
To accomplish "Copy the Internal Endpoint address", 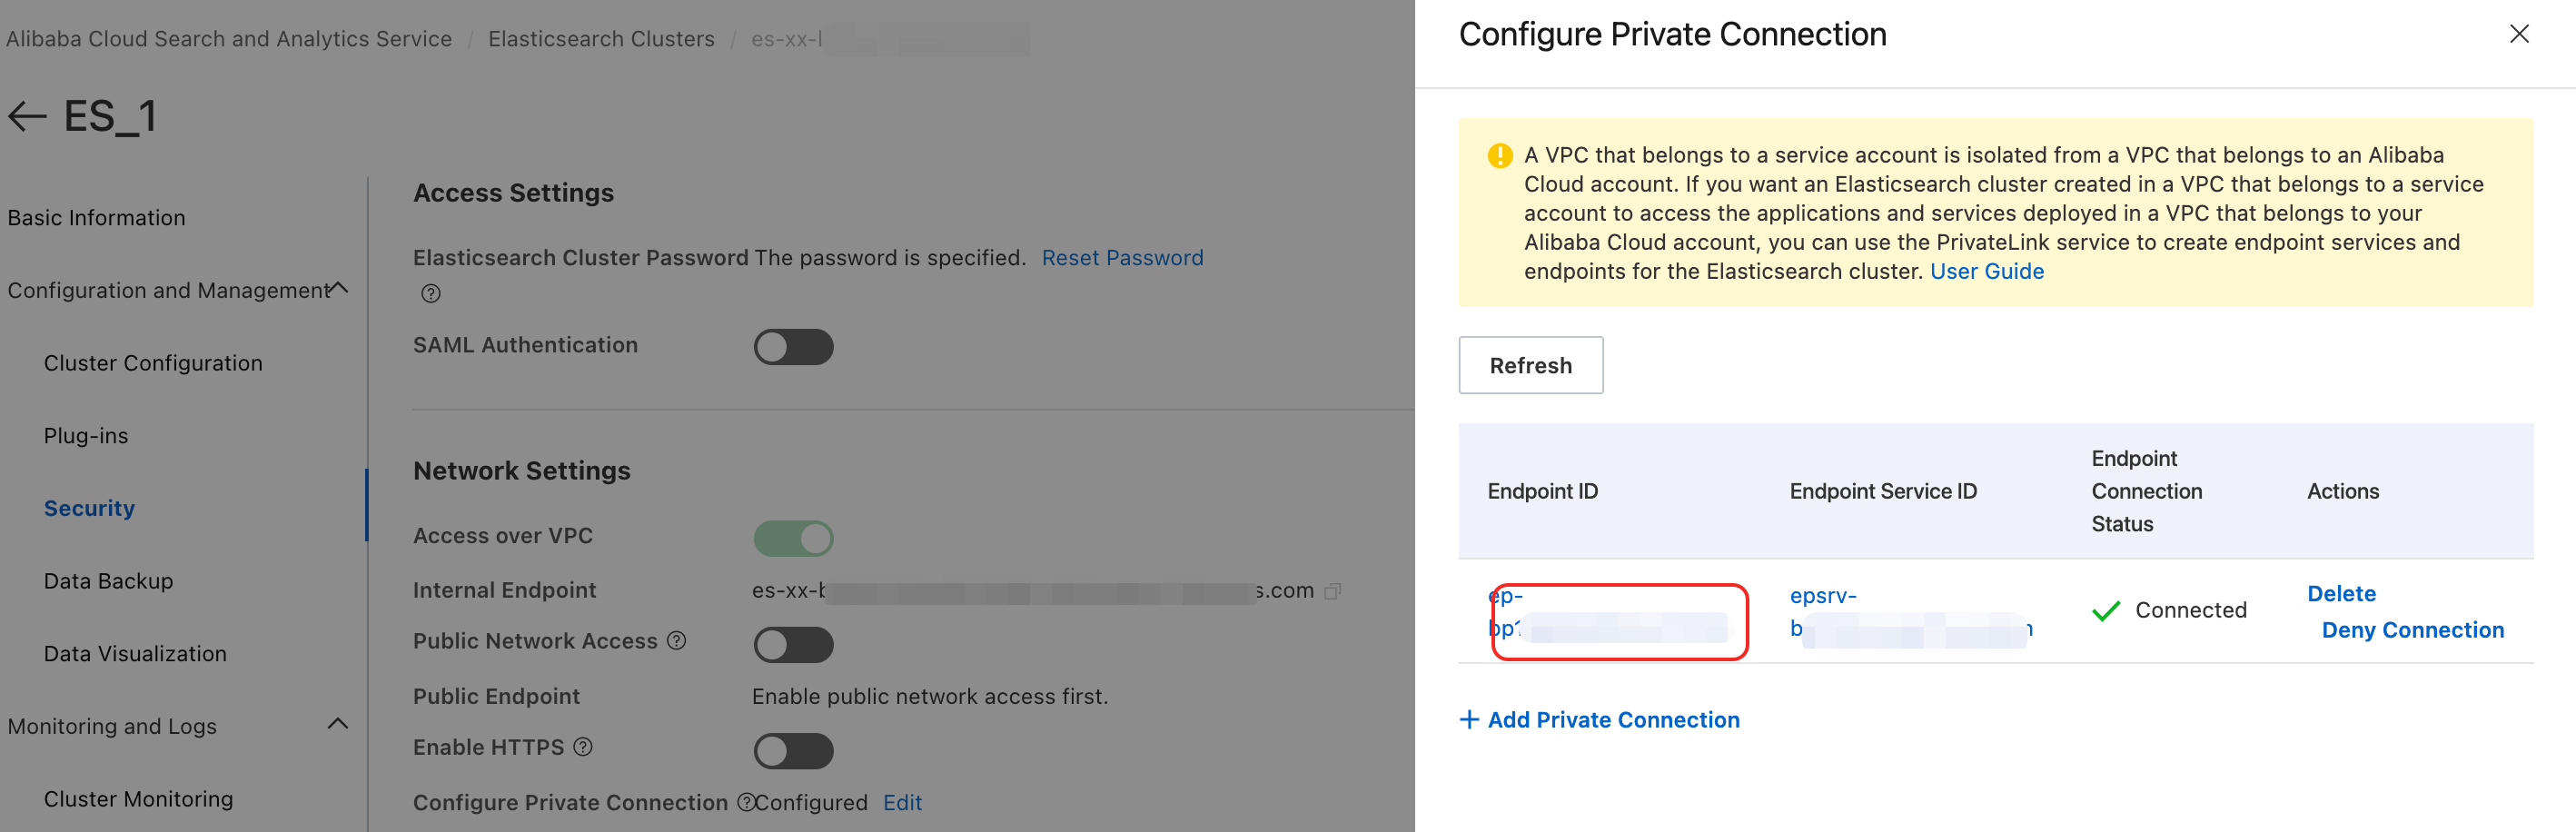I will 1332,592.
